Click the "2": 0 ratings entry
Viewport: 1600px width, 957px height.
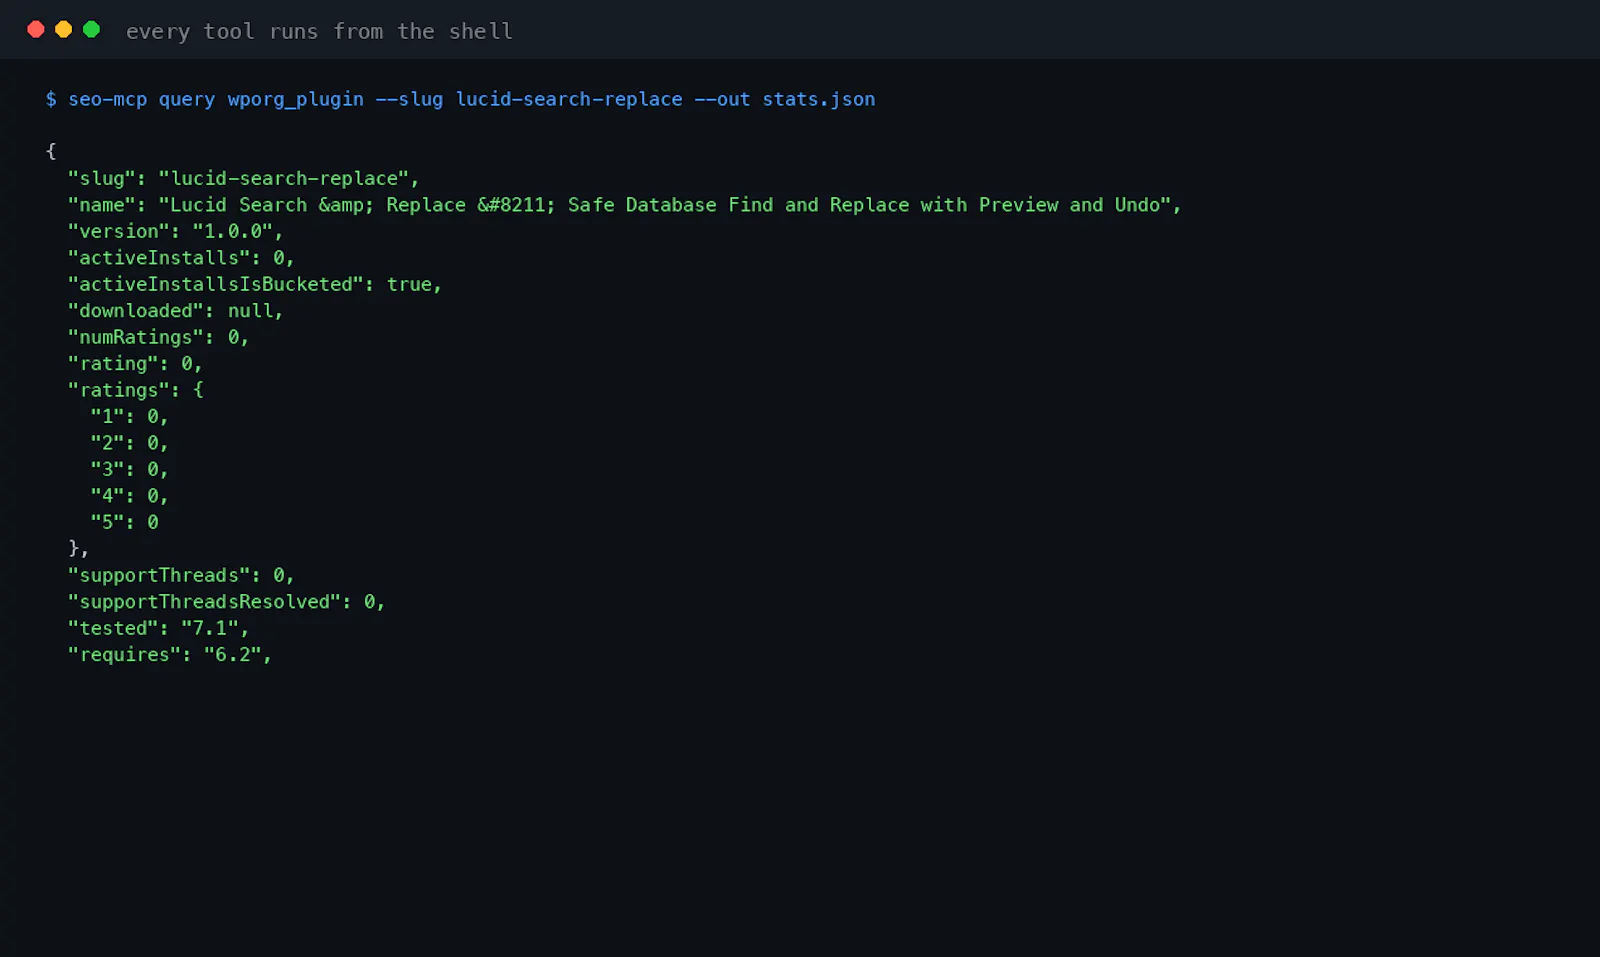(129, 443)
